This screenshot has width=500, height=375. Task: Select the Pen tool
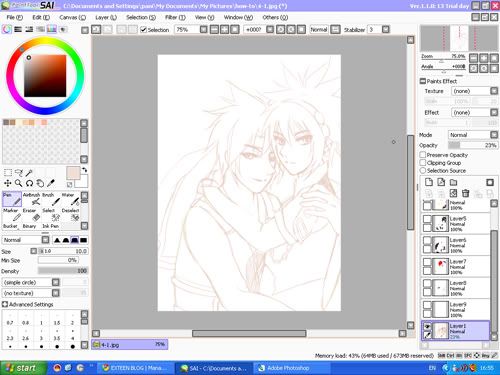[x=12, y=199]
